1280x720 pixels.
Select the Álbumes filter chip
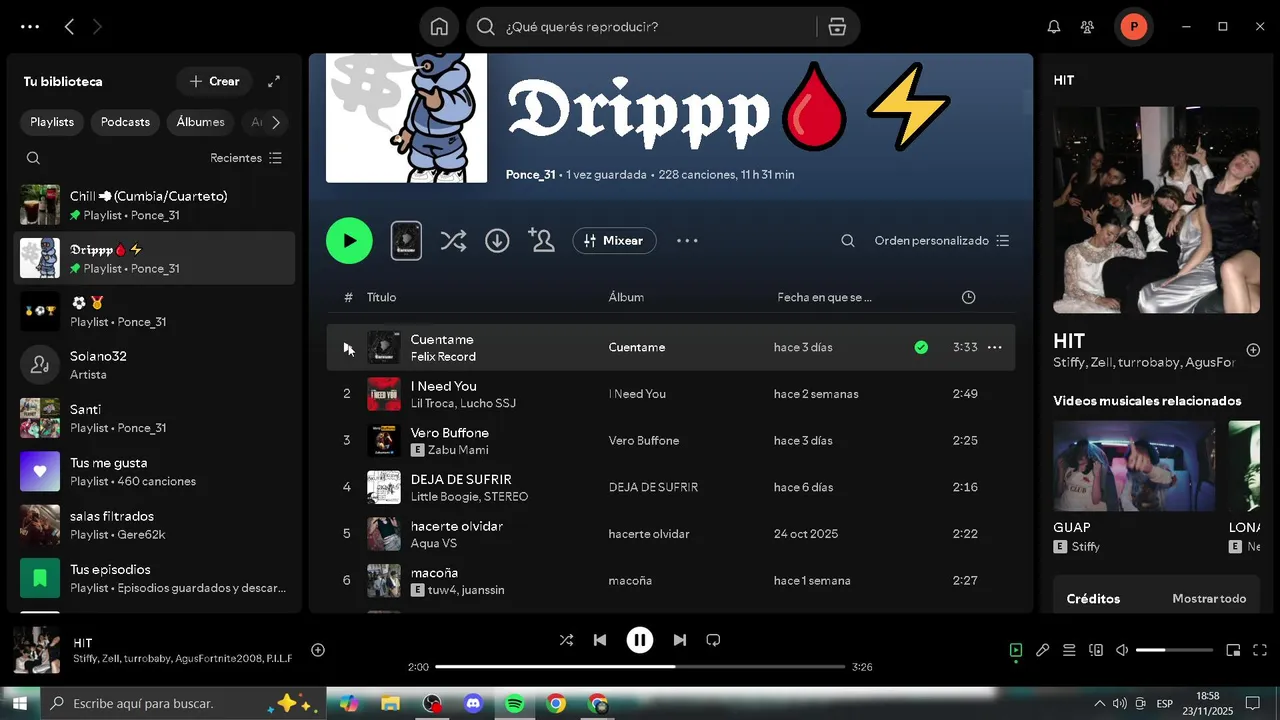tap(200, 122)
